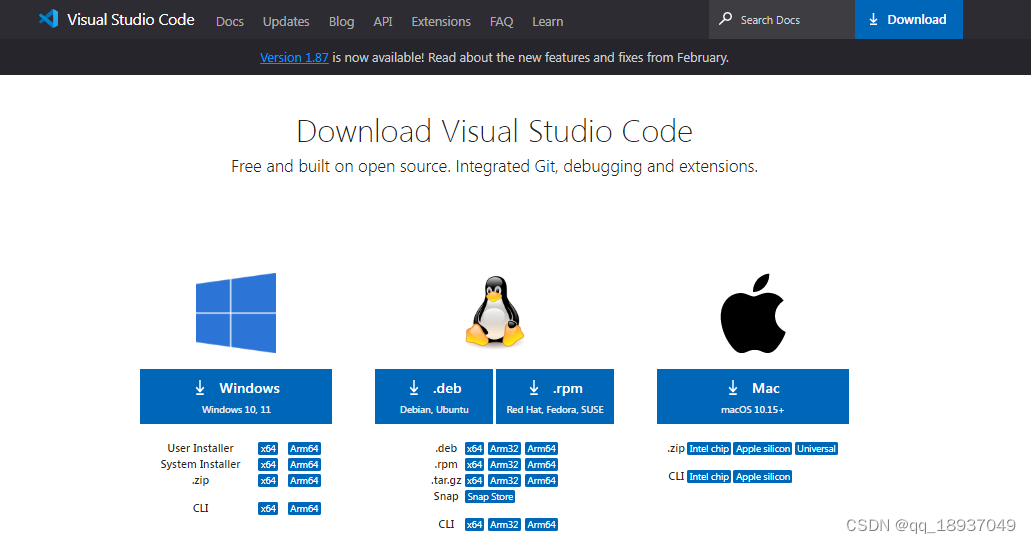Click the blue Download button in header
The image size is (1031, 543).
point(909,20)
